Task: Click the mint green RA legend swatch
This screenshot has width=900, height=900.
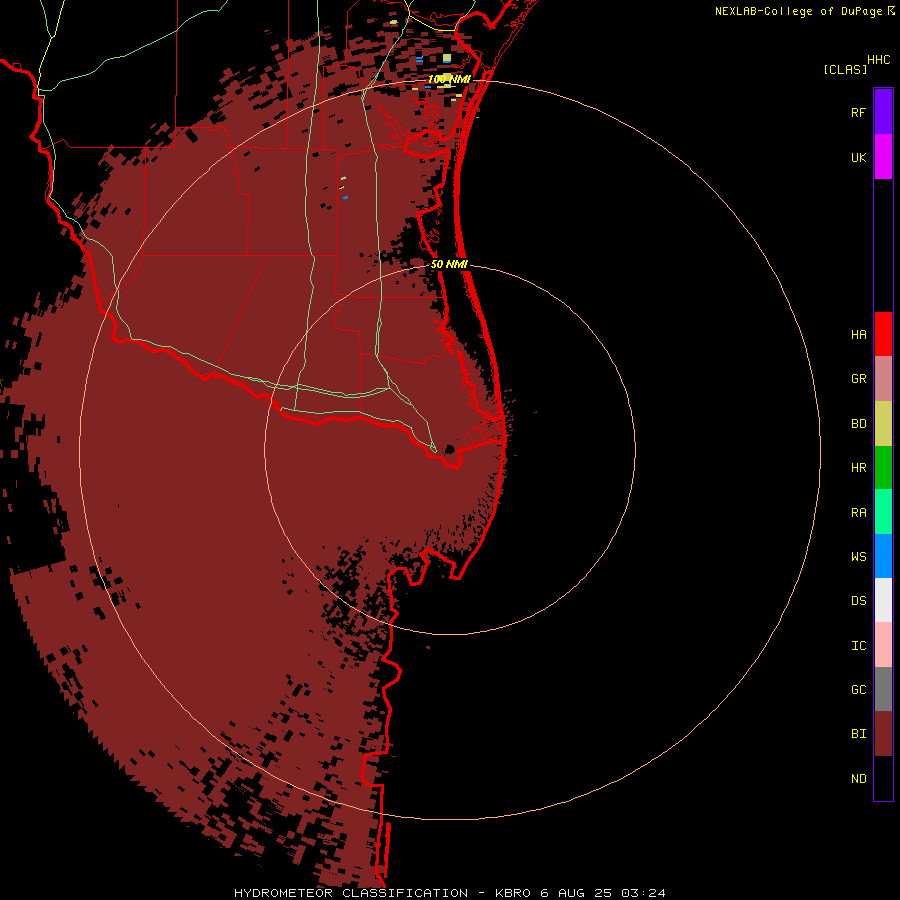Action: [883, 512]
